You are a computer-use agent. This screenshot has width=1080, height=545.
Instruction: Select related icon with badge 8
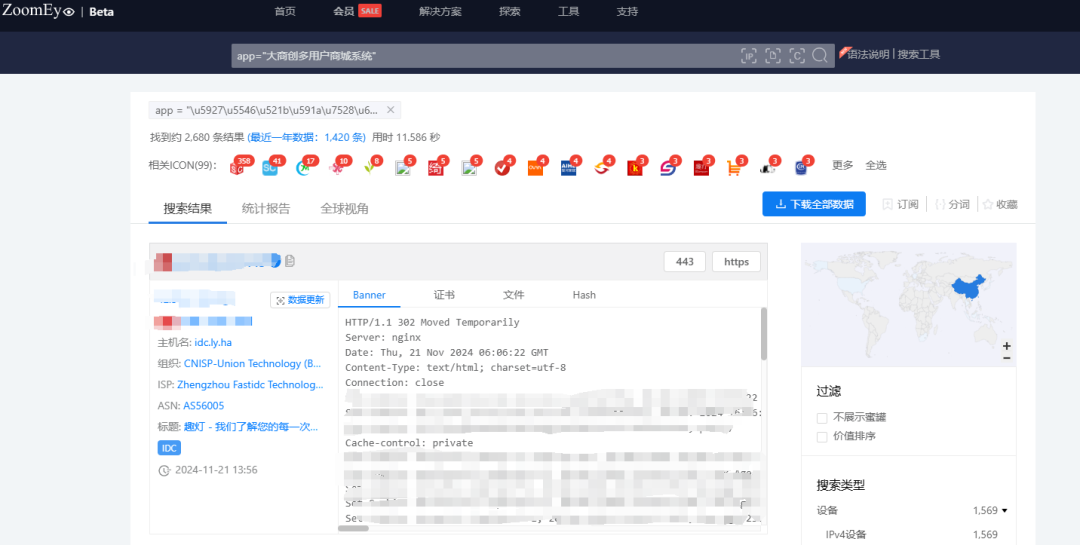pos(369,167)
